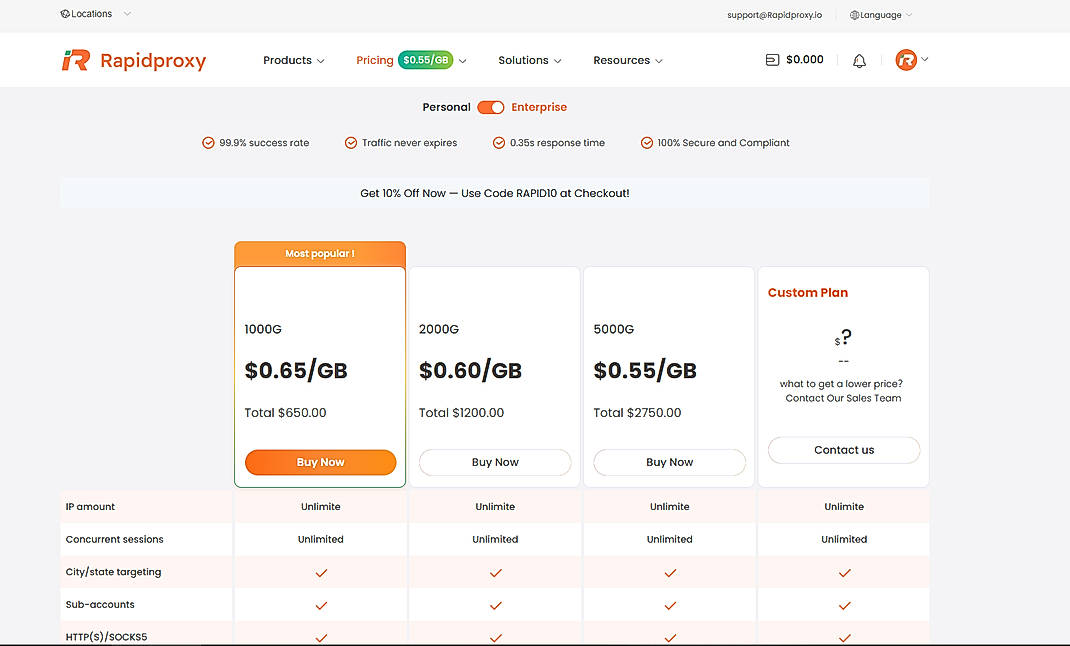
Task: Buy the 2000G plan now
Action: pyautogui.click(x=495, y=462)
